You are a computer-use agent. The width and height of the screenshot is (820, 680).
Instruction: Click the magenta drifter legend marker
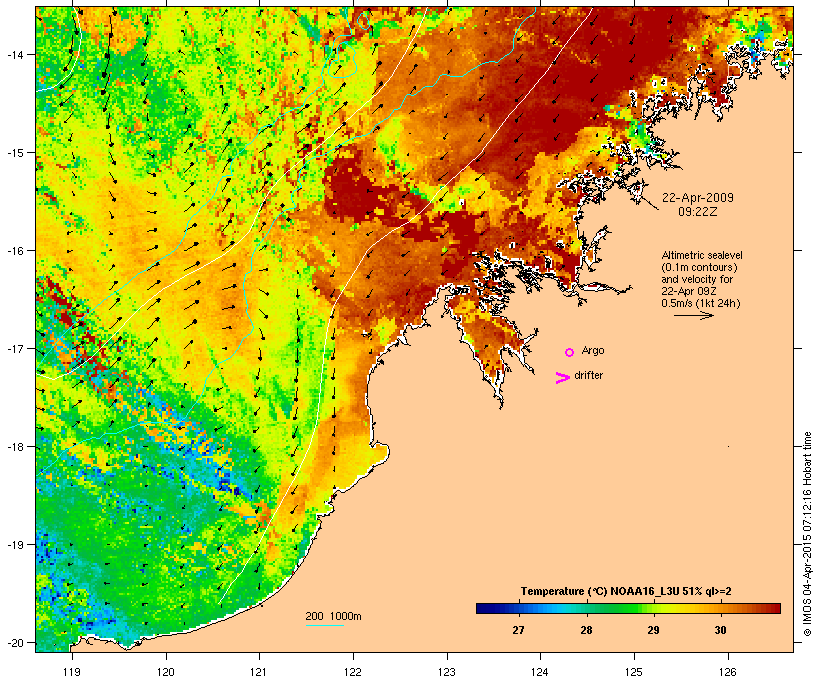(x=563, y=378)
